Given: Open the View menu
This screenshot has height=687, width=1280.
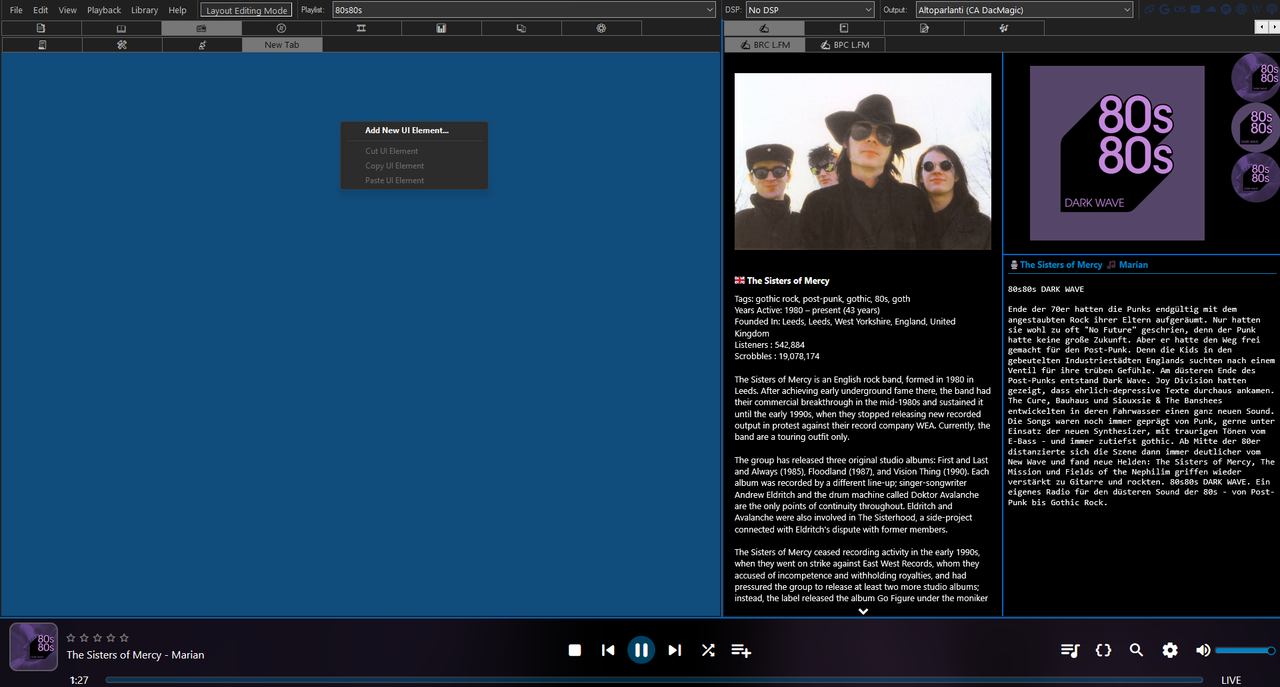Looking at the screenshot, I should click(67, 10).
